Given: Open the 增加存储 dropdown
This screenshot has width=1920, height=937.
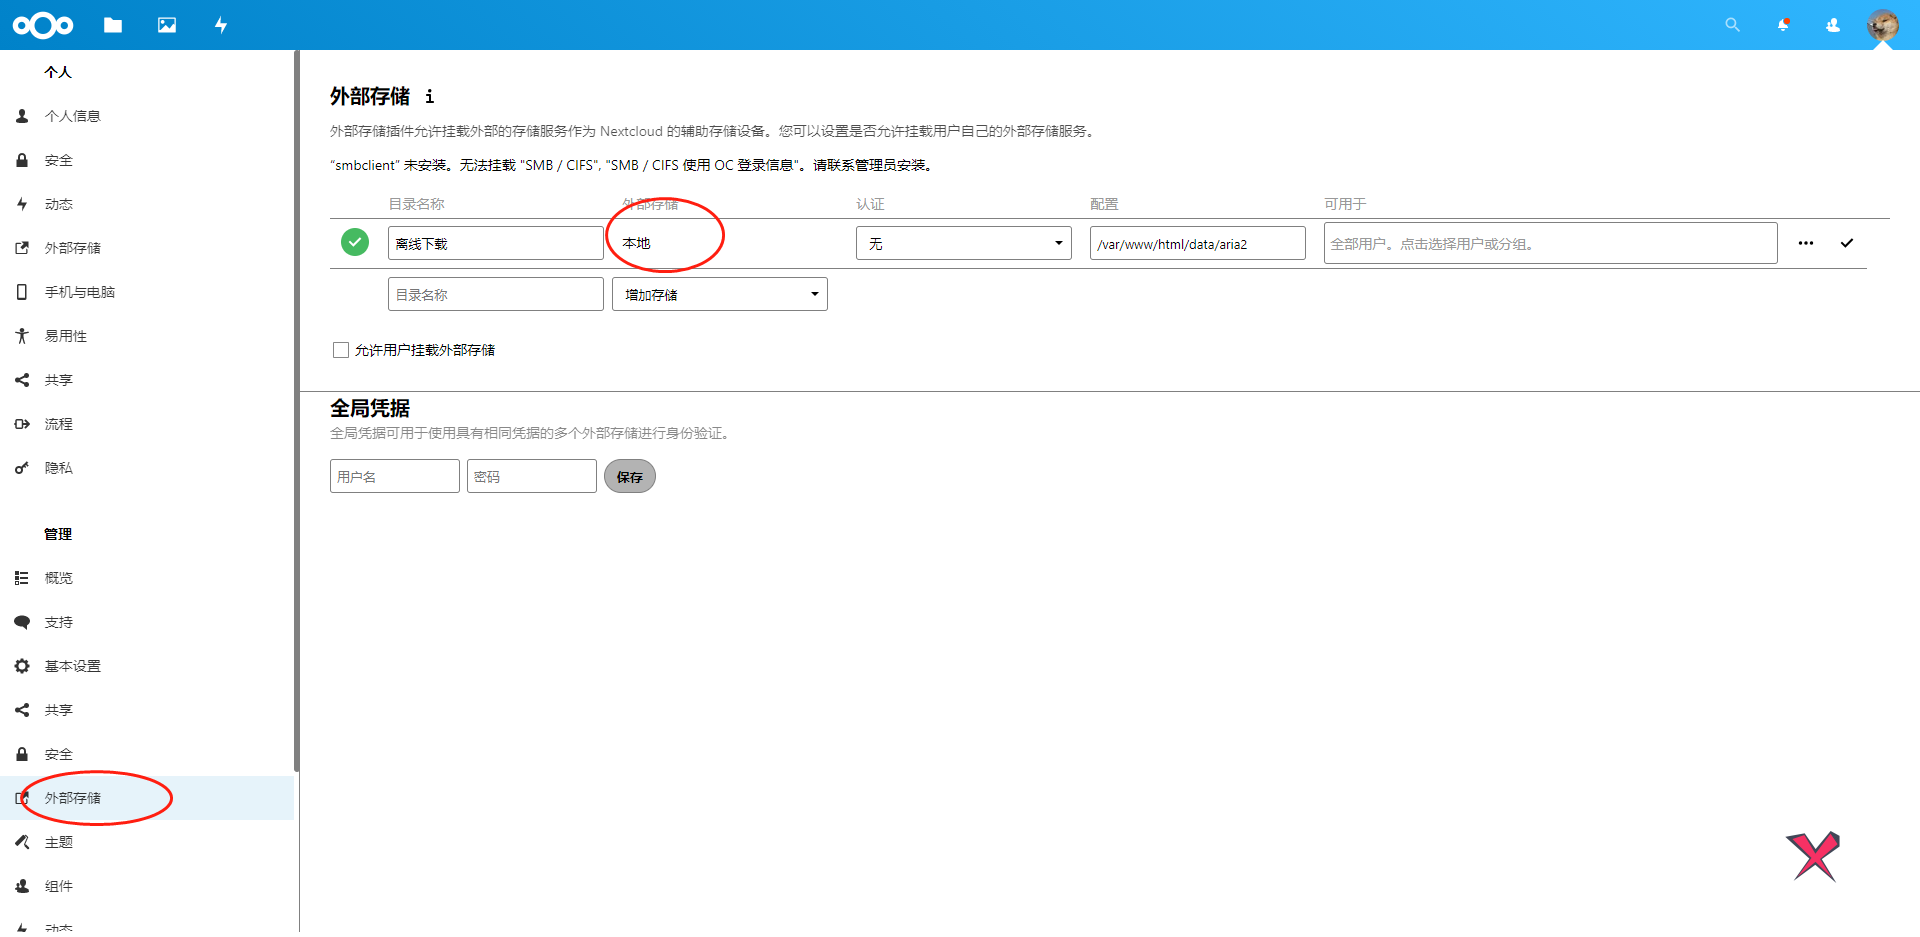Looking at the screenshot, I should pyautogui.click(x=720, y=294).
